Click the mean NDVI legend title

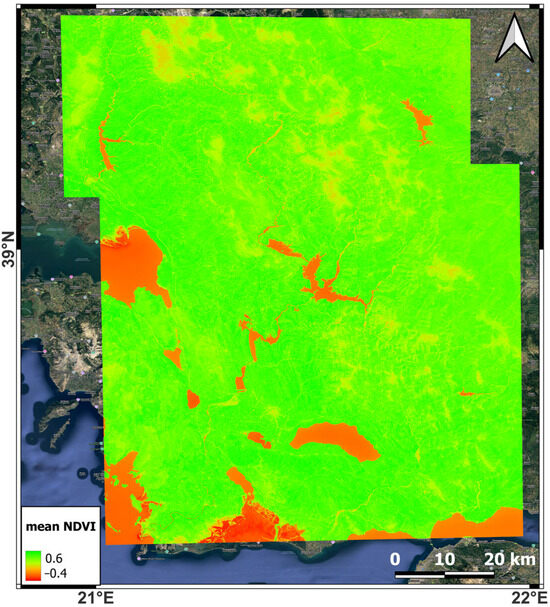tap(61, 526)
